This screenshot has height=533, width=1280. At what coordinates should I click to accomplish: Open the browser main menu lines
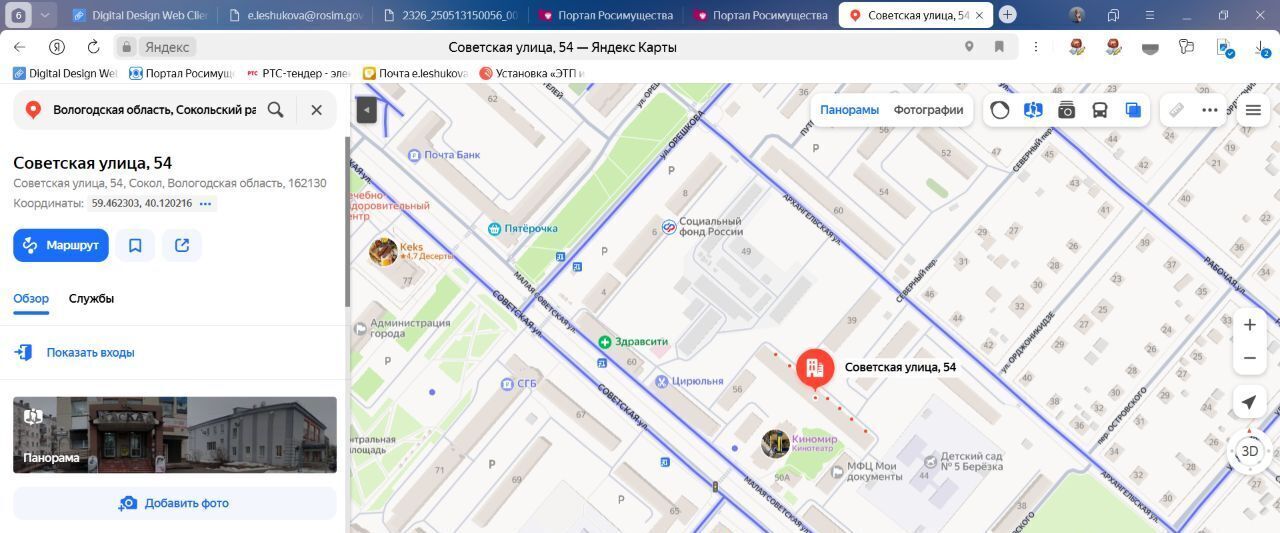tap(1149, 15)
